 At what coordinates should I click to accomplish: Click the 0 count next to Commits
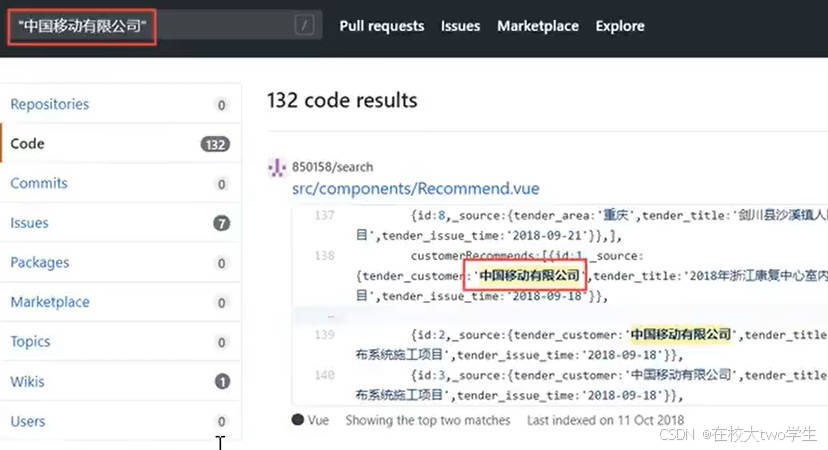pos(222,184)
